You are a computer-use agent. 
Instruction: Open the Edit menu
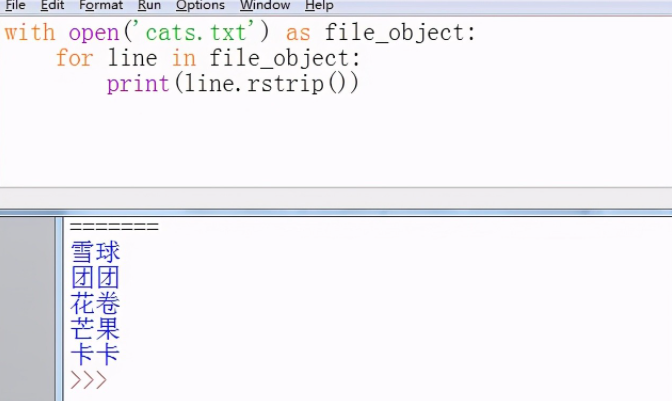[x=52, y=5]
